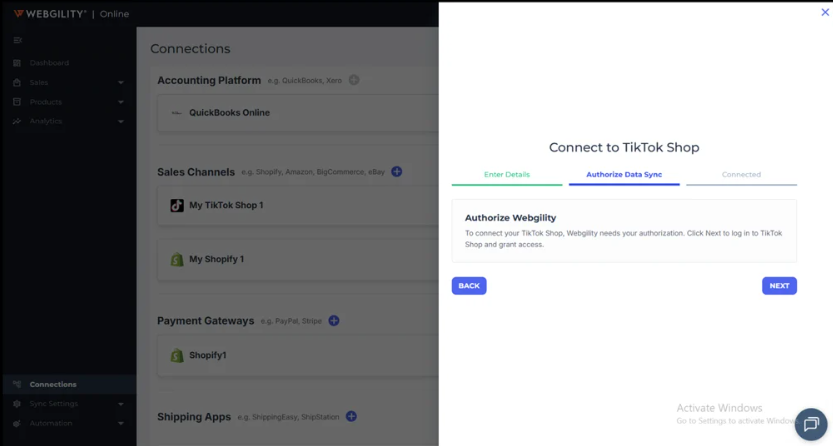Click the Connect to TikTok Shop title
The height and width of the screenshot is (446, 833).
point(624,147)
